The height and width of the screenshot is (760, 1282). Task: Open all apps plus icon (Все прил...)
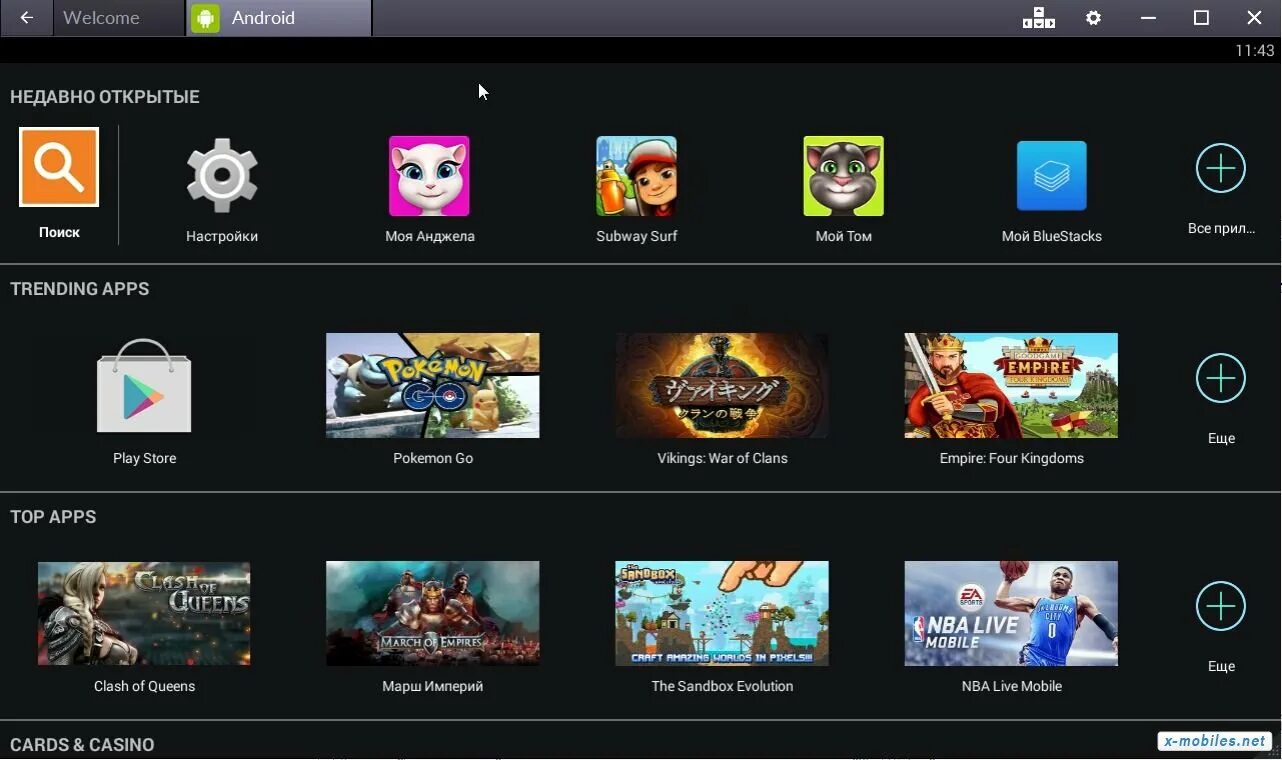coord(1221,168)
